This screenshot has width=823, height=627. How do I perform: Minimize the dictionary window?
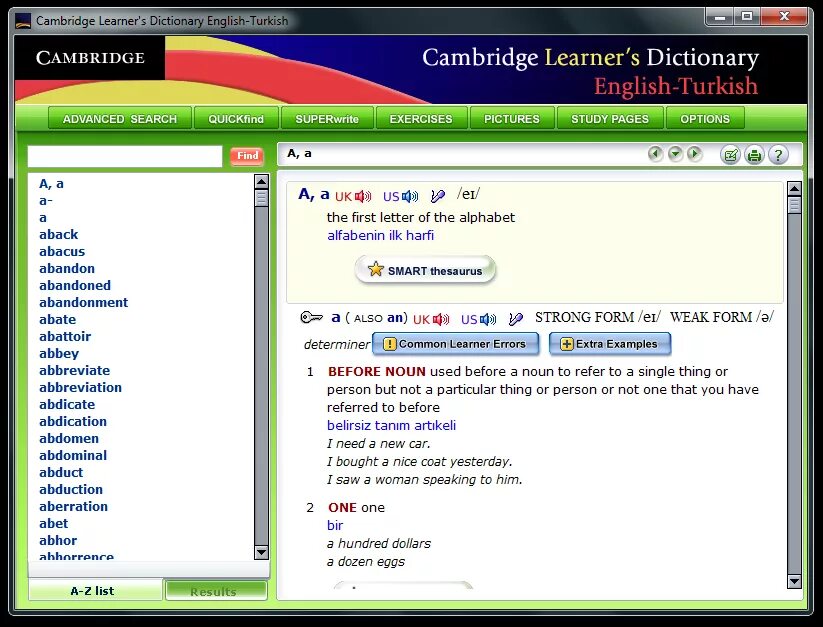tap(720, 17)
